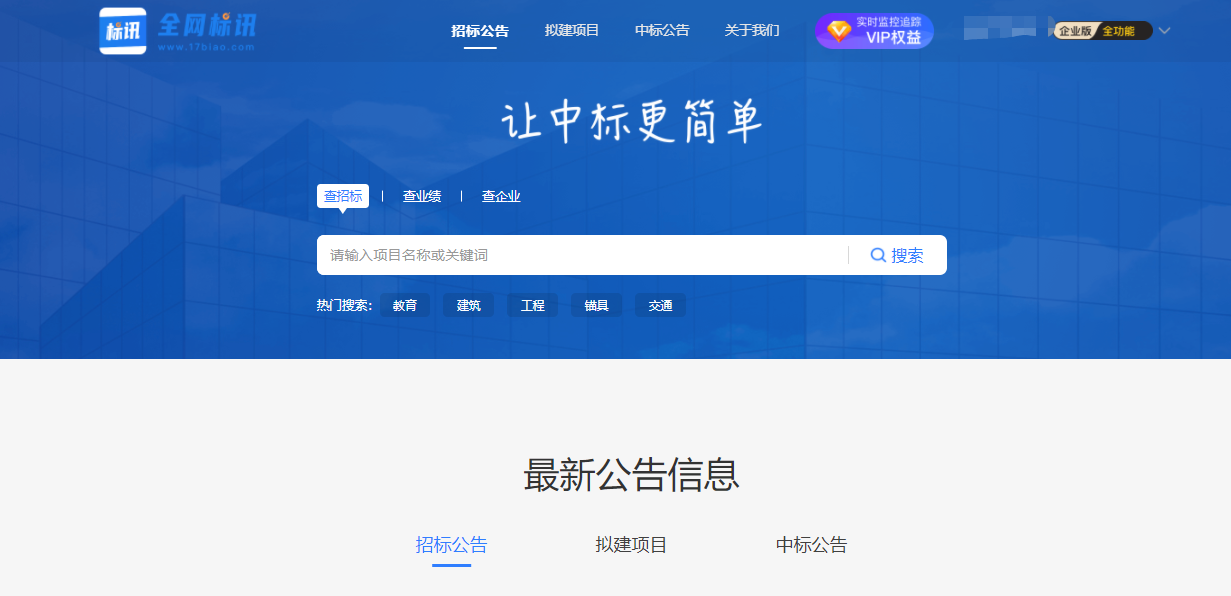Switch to 查企业 search mode
Screen dimensions: 1231x596
click(501, 196)
